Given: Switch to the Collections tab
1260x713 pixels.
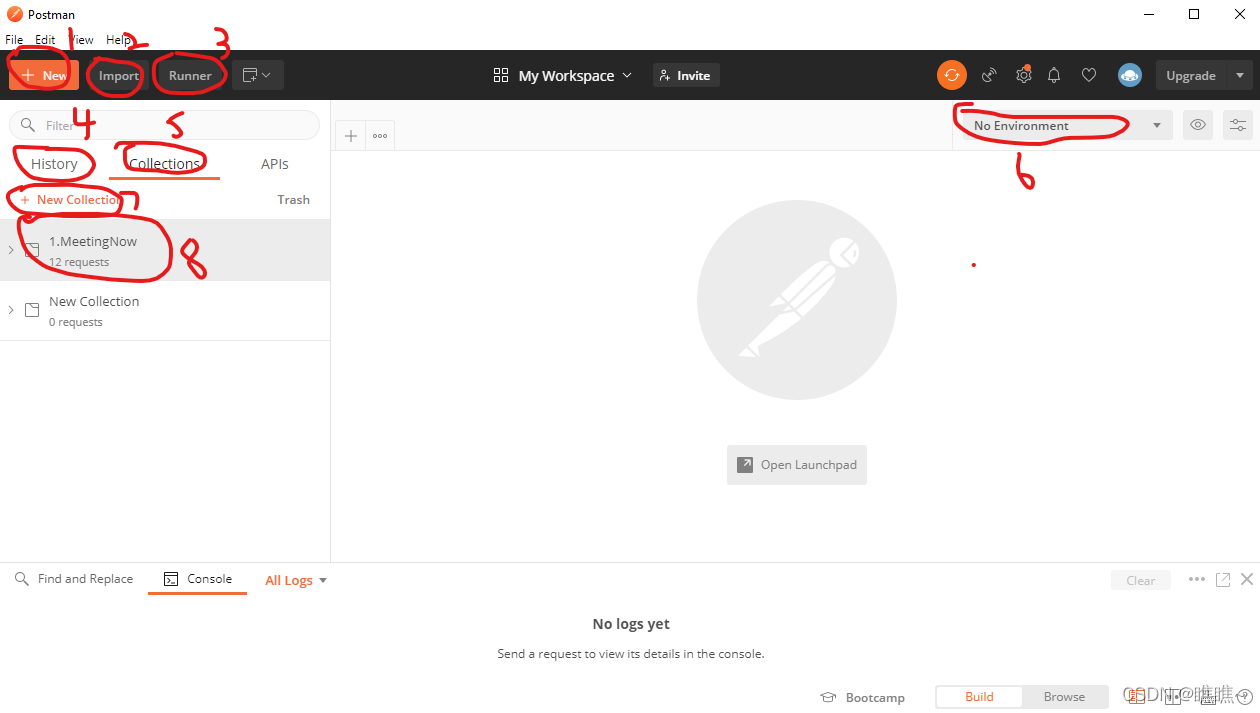Looking at the screenshot, I should tap(165, 164).
